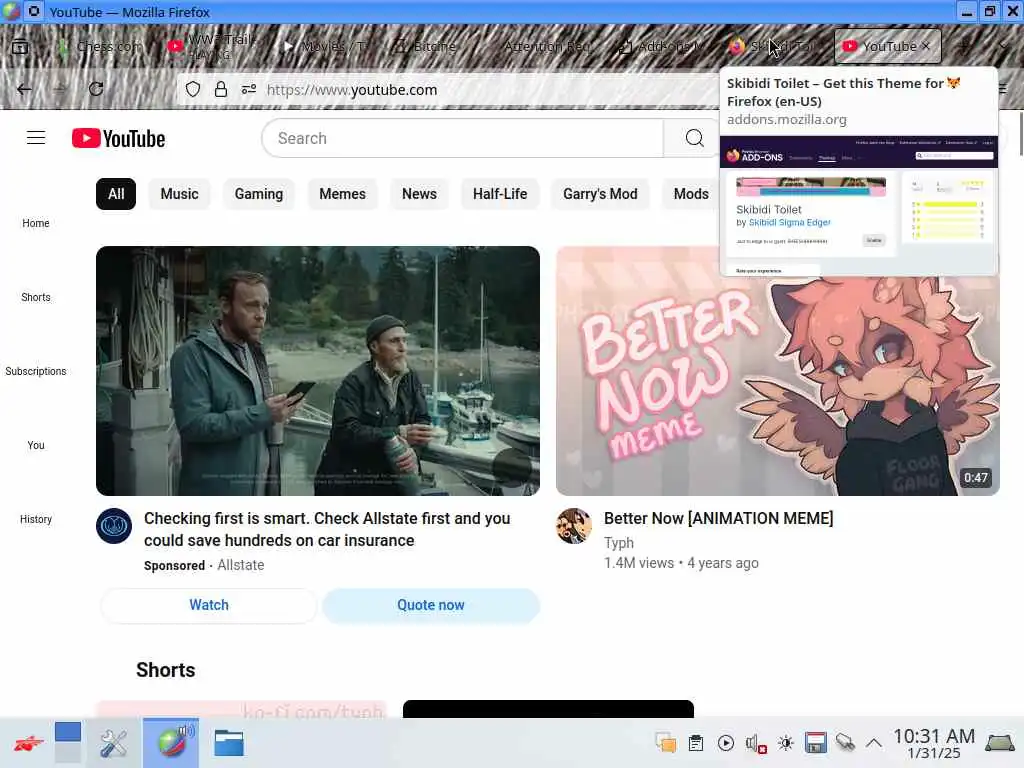Switch to the WW2 Trailer playing tab
The height and width of the screenshot is (768, 1024).
pyautogui.click(x=211, y=46)
